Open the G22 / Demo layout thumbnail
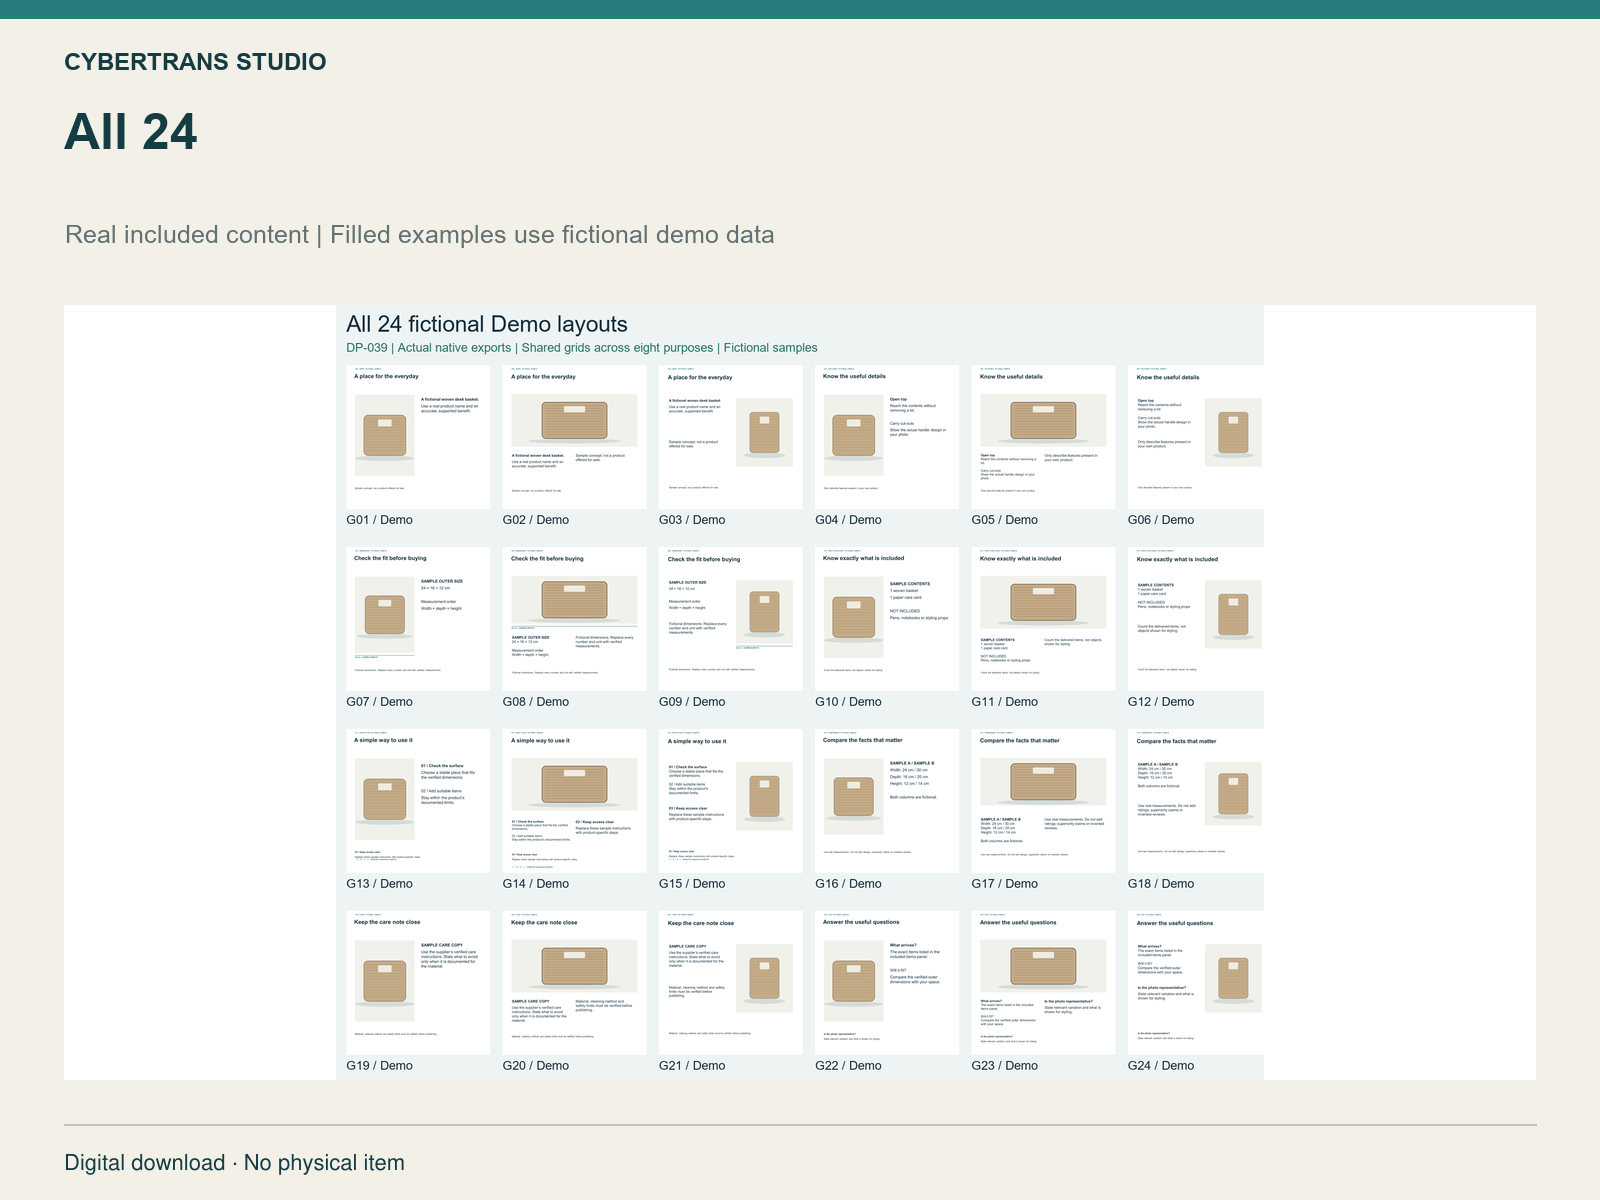 pyautogui.click(x=887, y=983)
